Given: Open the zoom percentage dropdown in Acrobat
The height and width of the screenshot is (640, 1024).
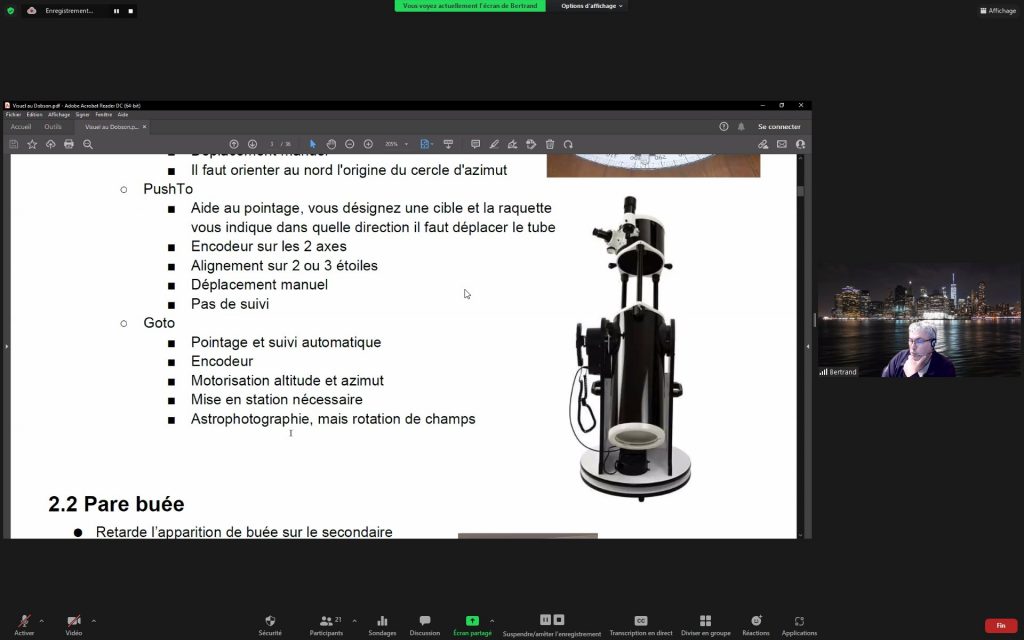Looking at the screenshot, I should pyautogui.click(x=406, y=144).
